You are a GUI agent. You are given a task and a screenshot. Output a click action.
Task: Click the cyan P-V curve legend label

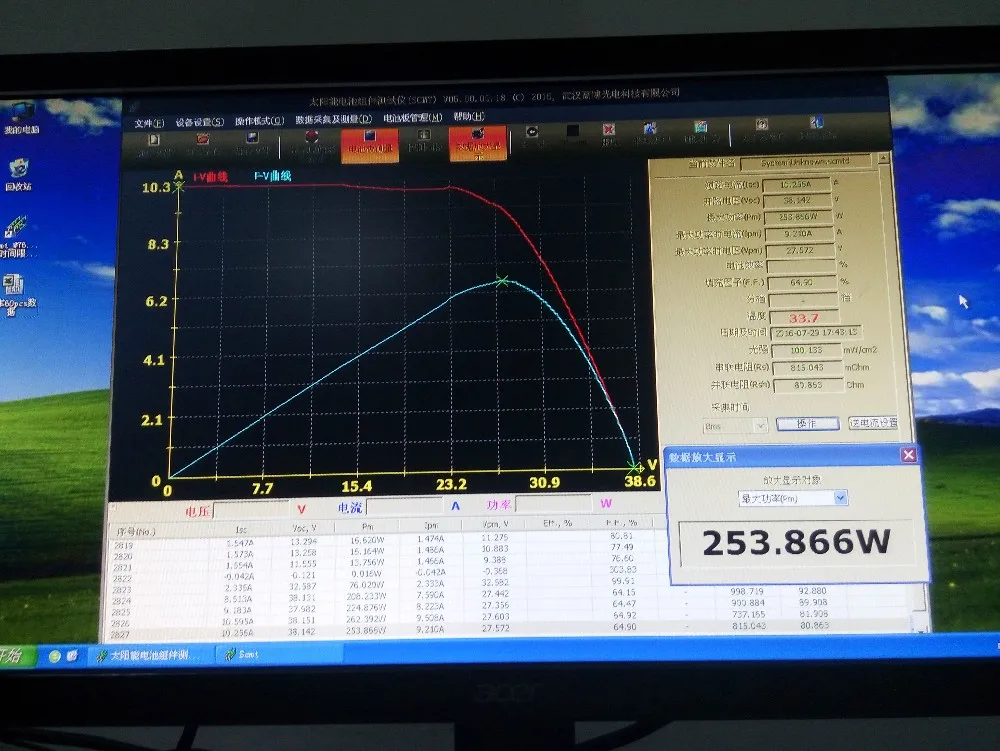pos(272,176)
